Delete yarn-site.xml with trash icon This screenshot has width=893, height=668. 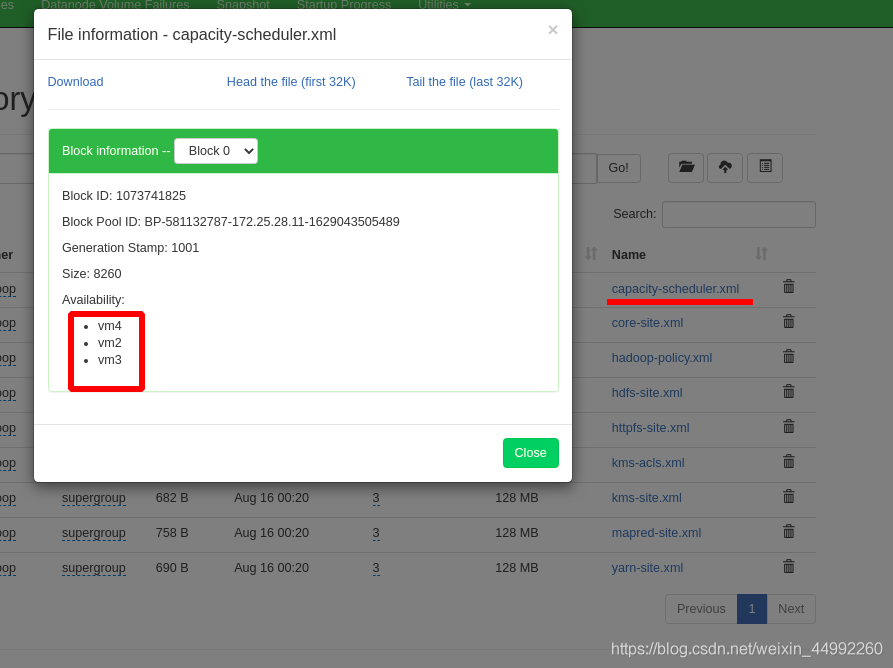click(789, 567)
